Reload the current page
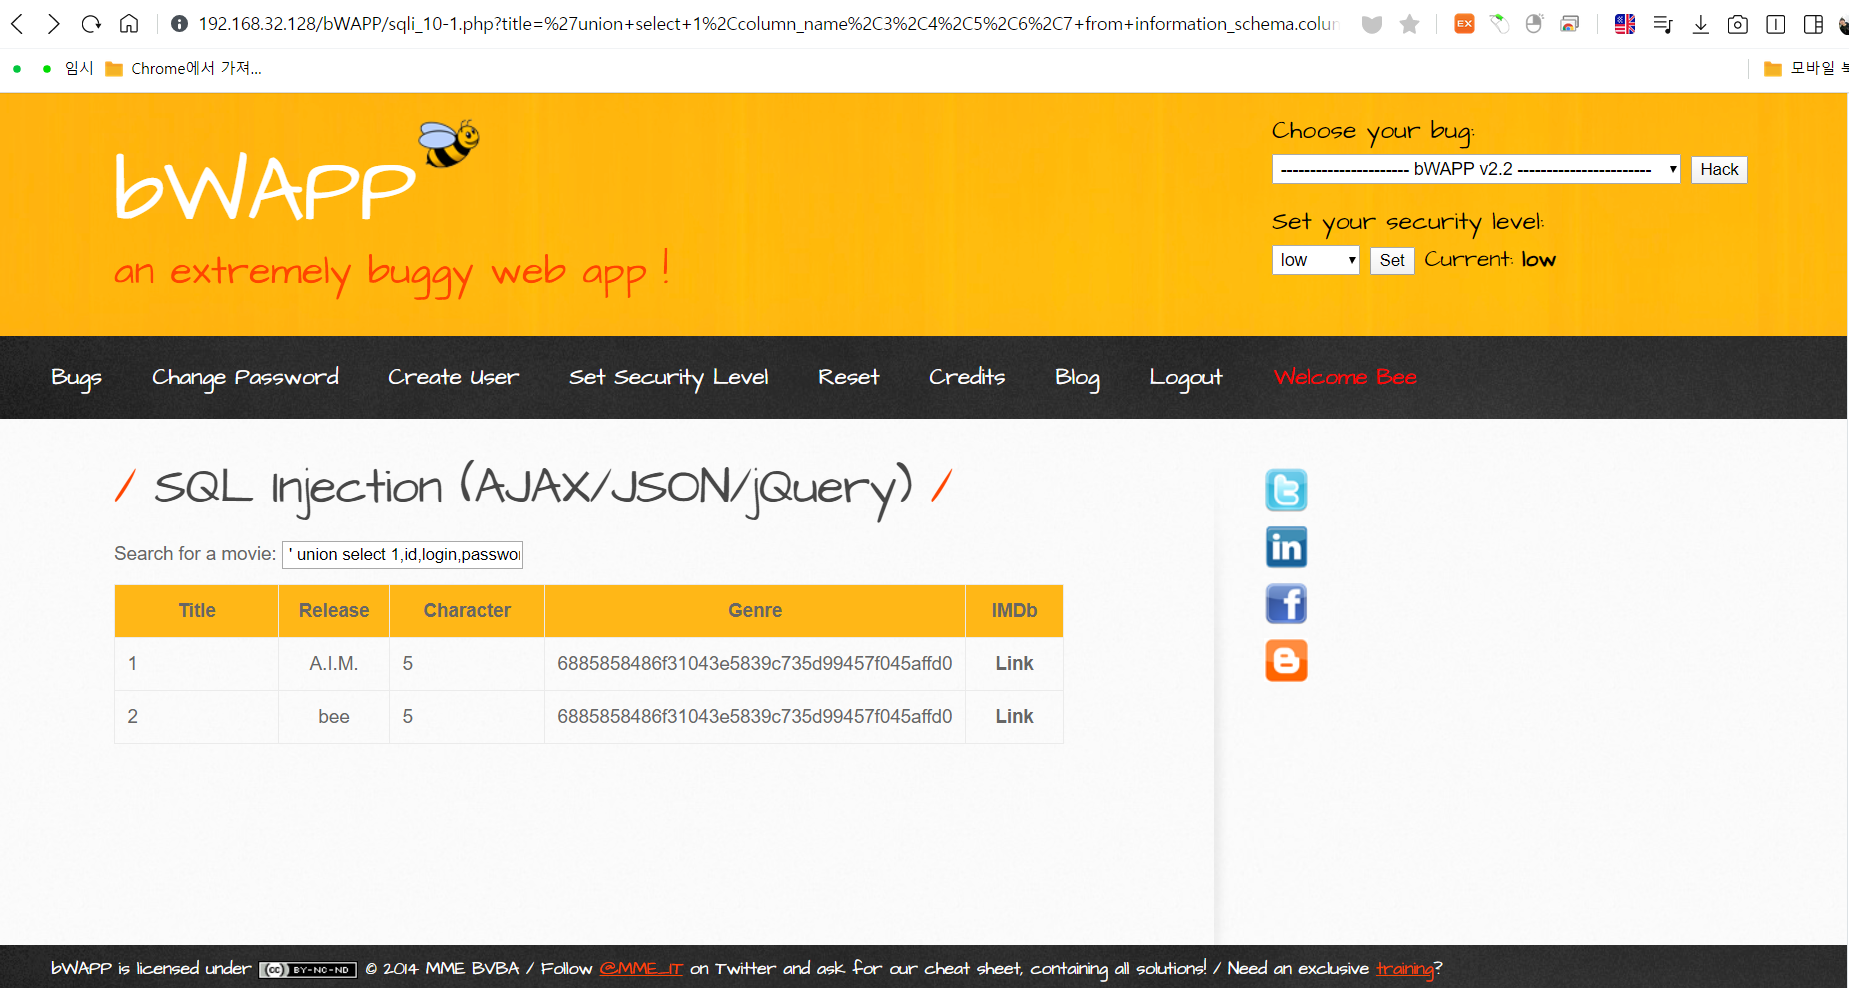The image size is (1849, 988). (91, 24)
